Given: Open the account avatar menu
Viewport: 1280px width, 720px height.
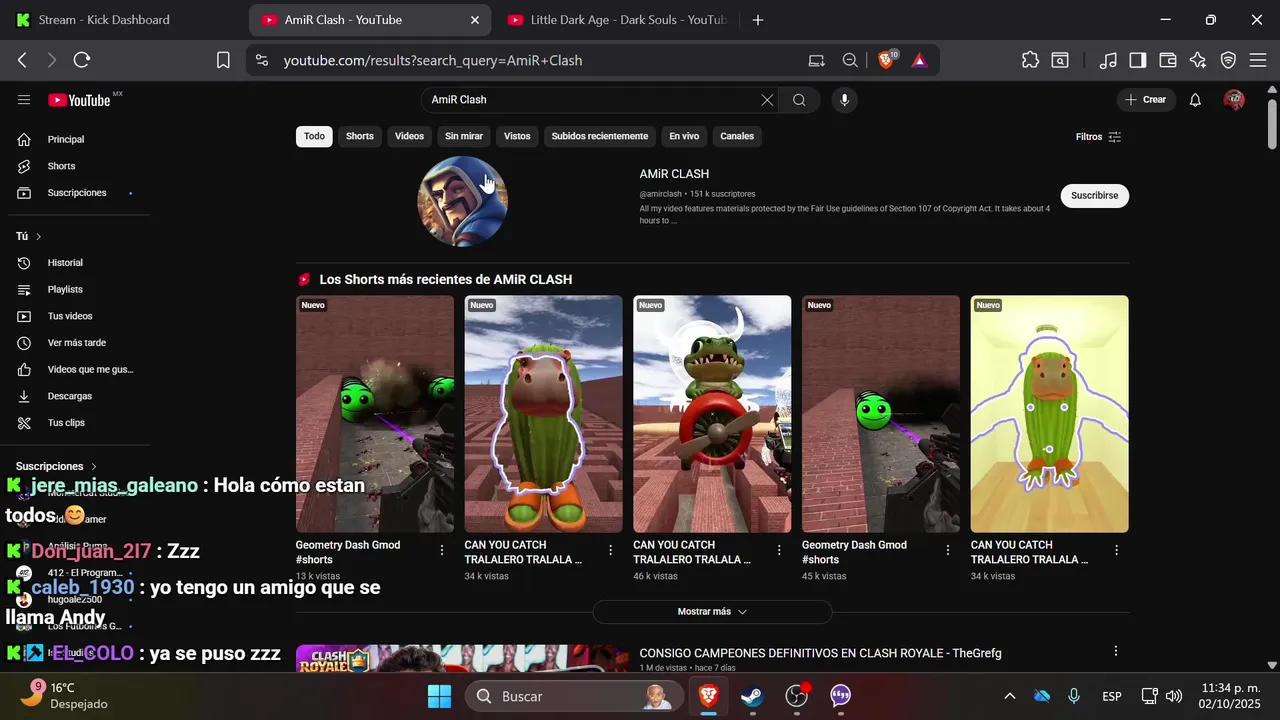Looking at the screenshot, I should 1234,100.
